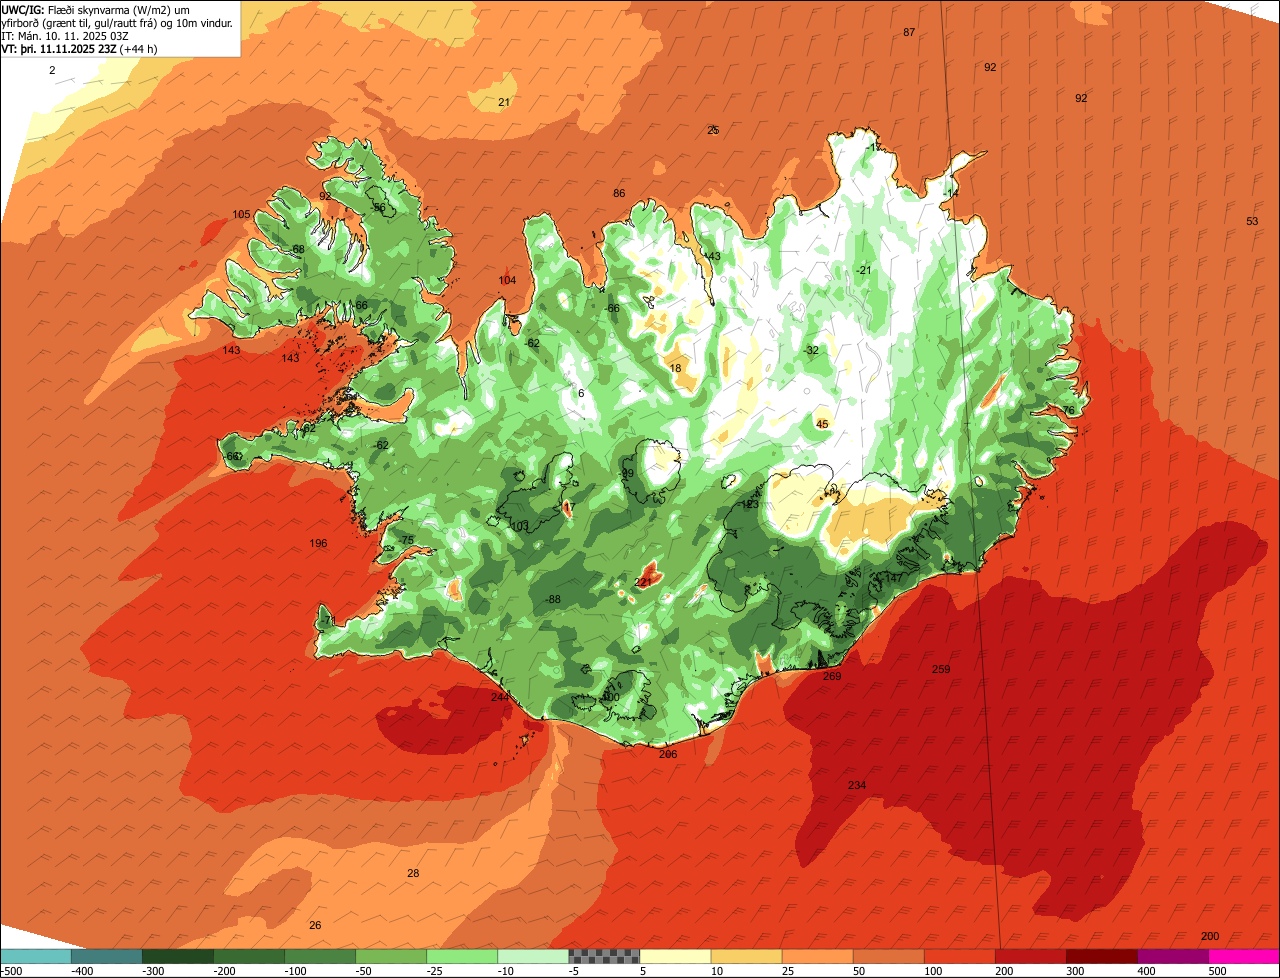Image resolution: width=1280 pixels, height=978 pixels.
Task: Click the bright green -25 to -10 swatch
Action: point(462,956)
